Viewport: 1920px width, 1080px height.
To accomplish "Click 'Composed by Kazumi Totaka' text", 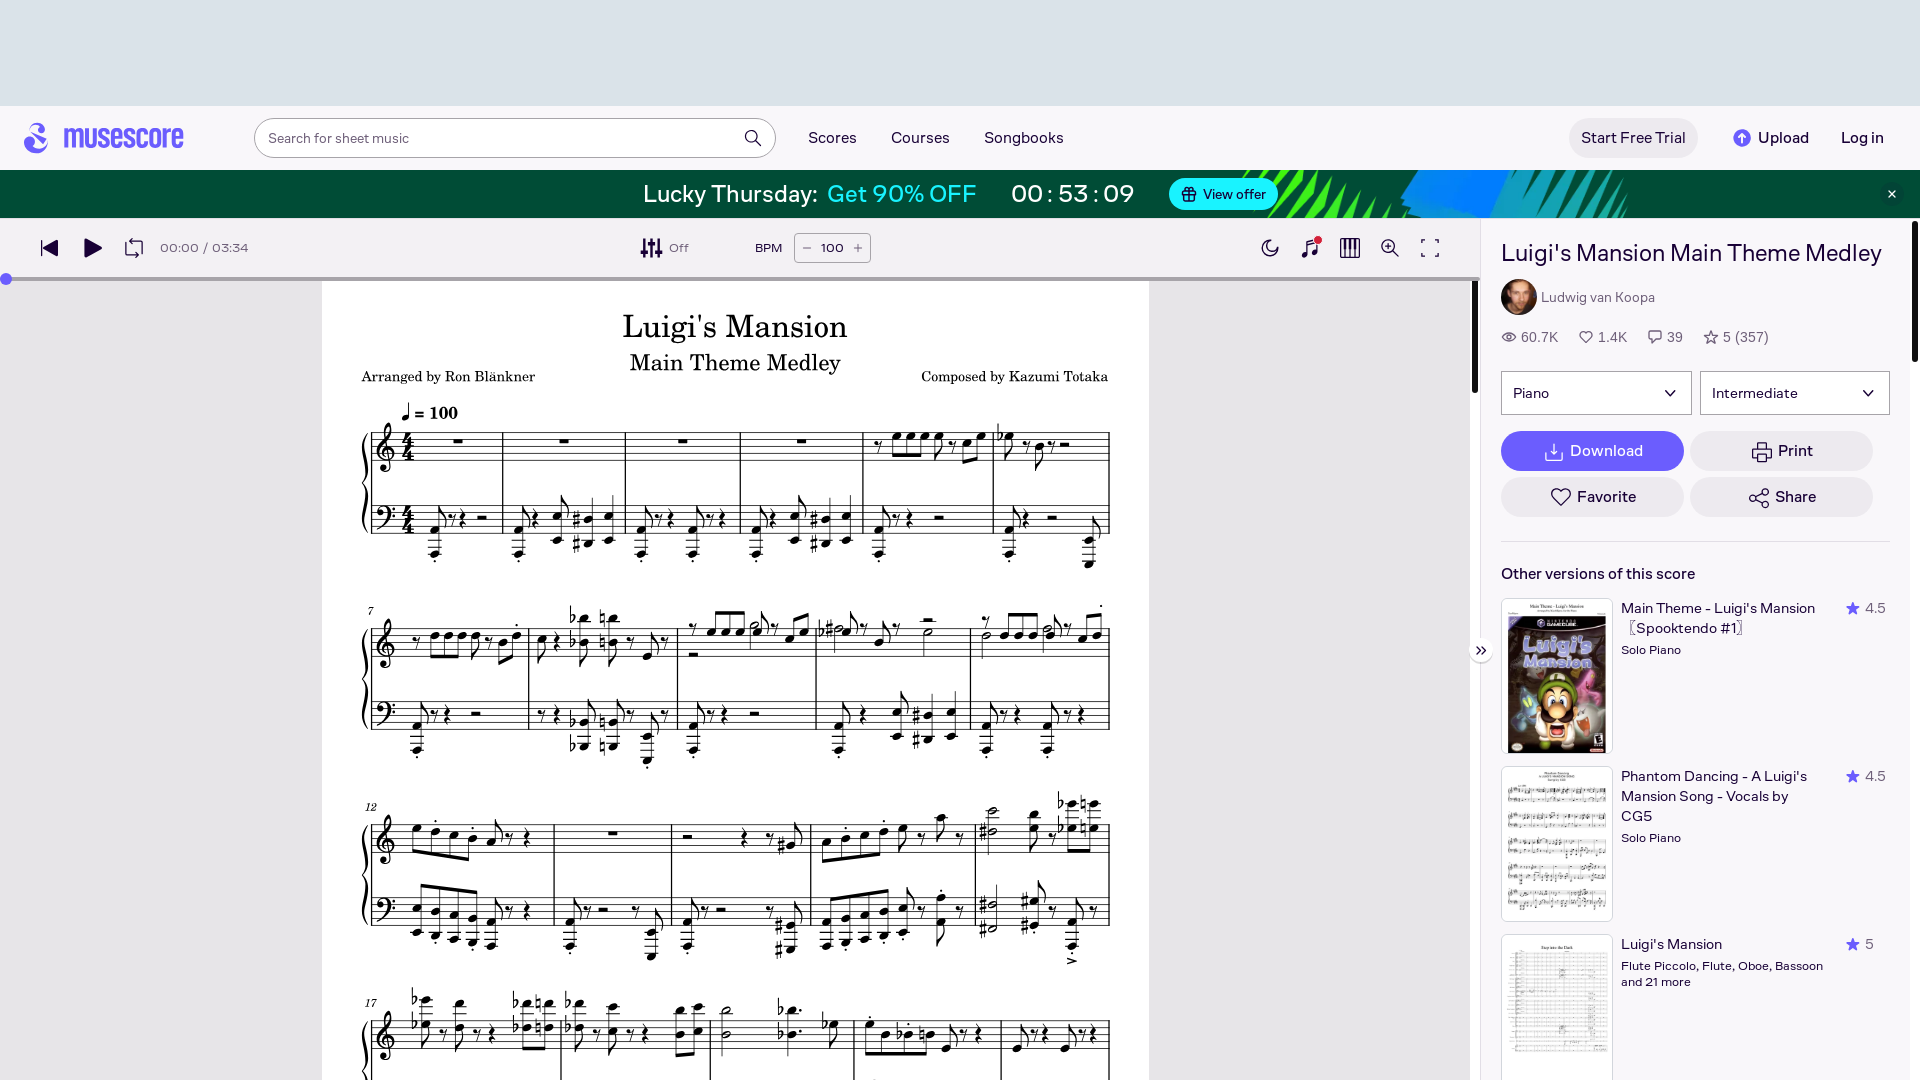I will pyautogui.click(x=1014, y=377).
